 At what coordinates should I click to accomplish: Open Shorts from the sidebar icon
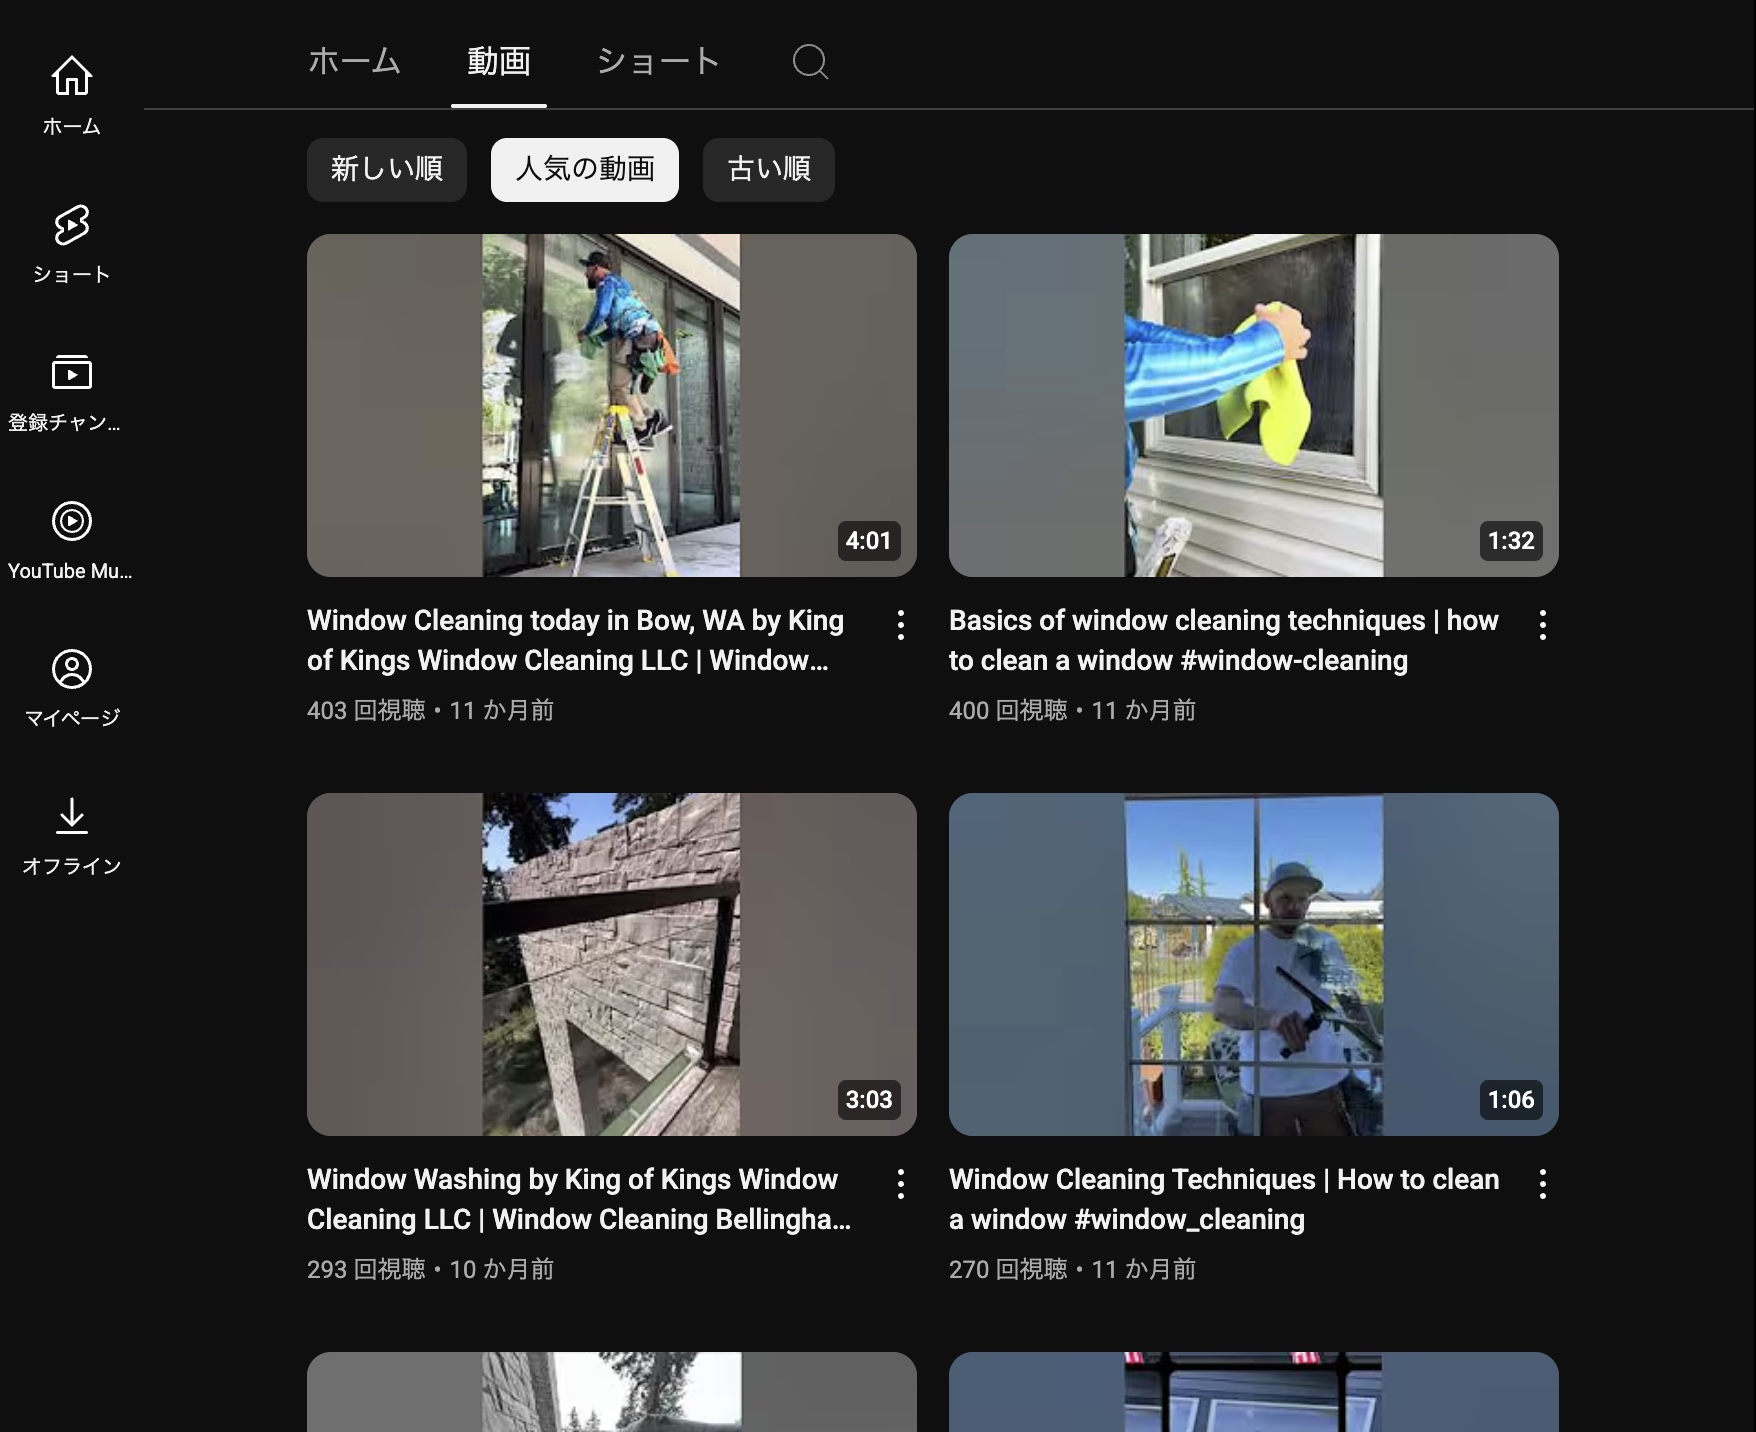point(71,226)
